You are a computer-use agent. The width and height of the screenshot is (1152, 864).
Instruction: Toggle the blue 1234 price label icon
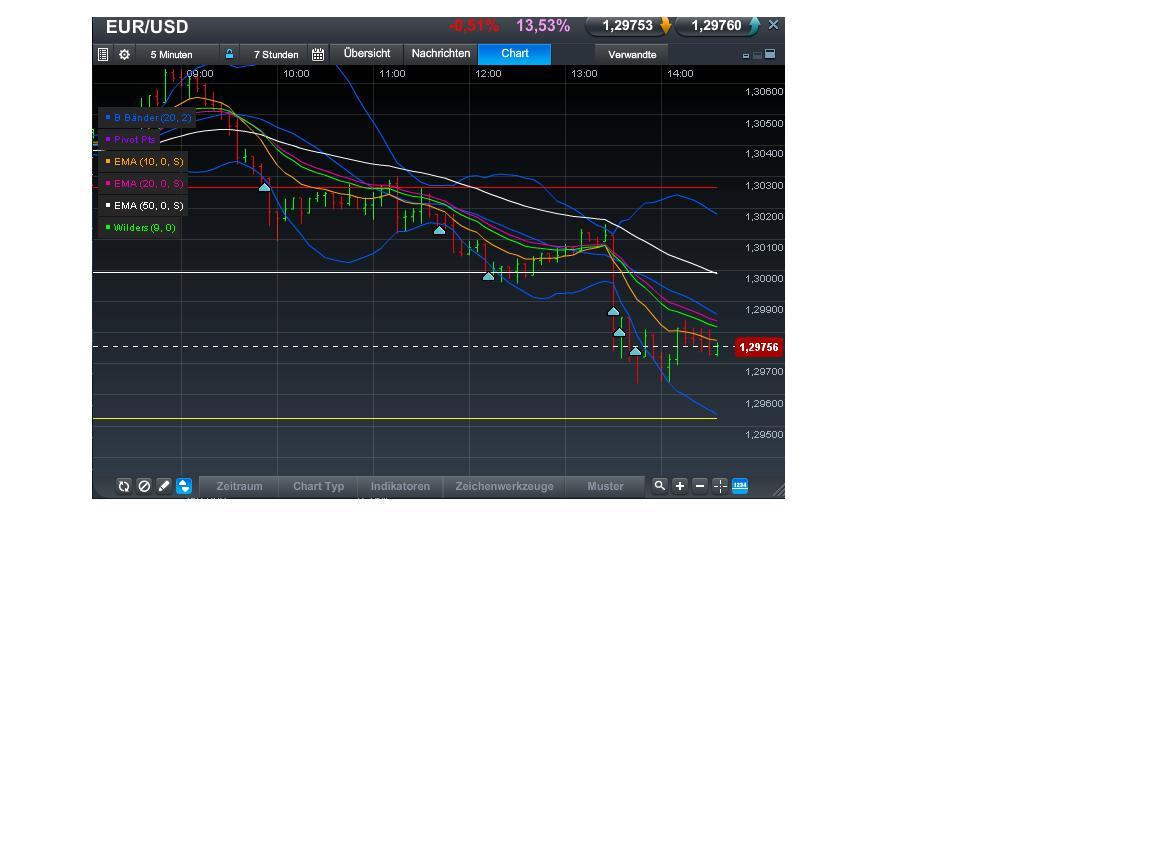pos(740,486)
